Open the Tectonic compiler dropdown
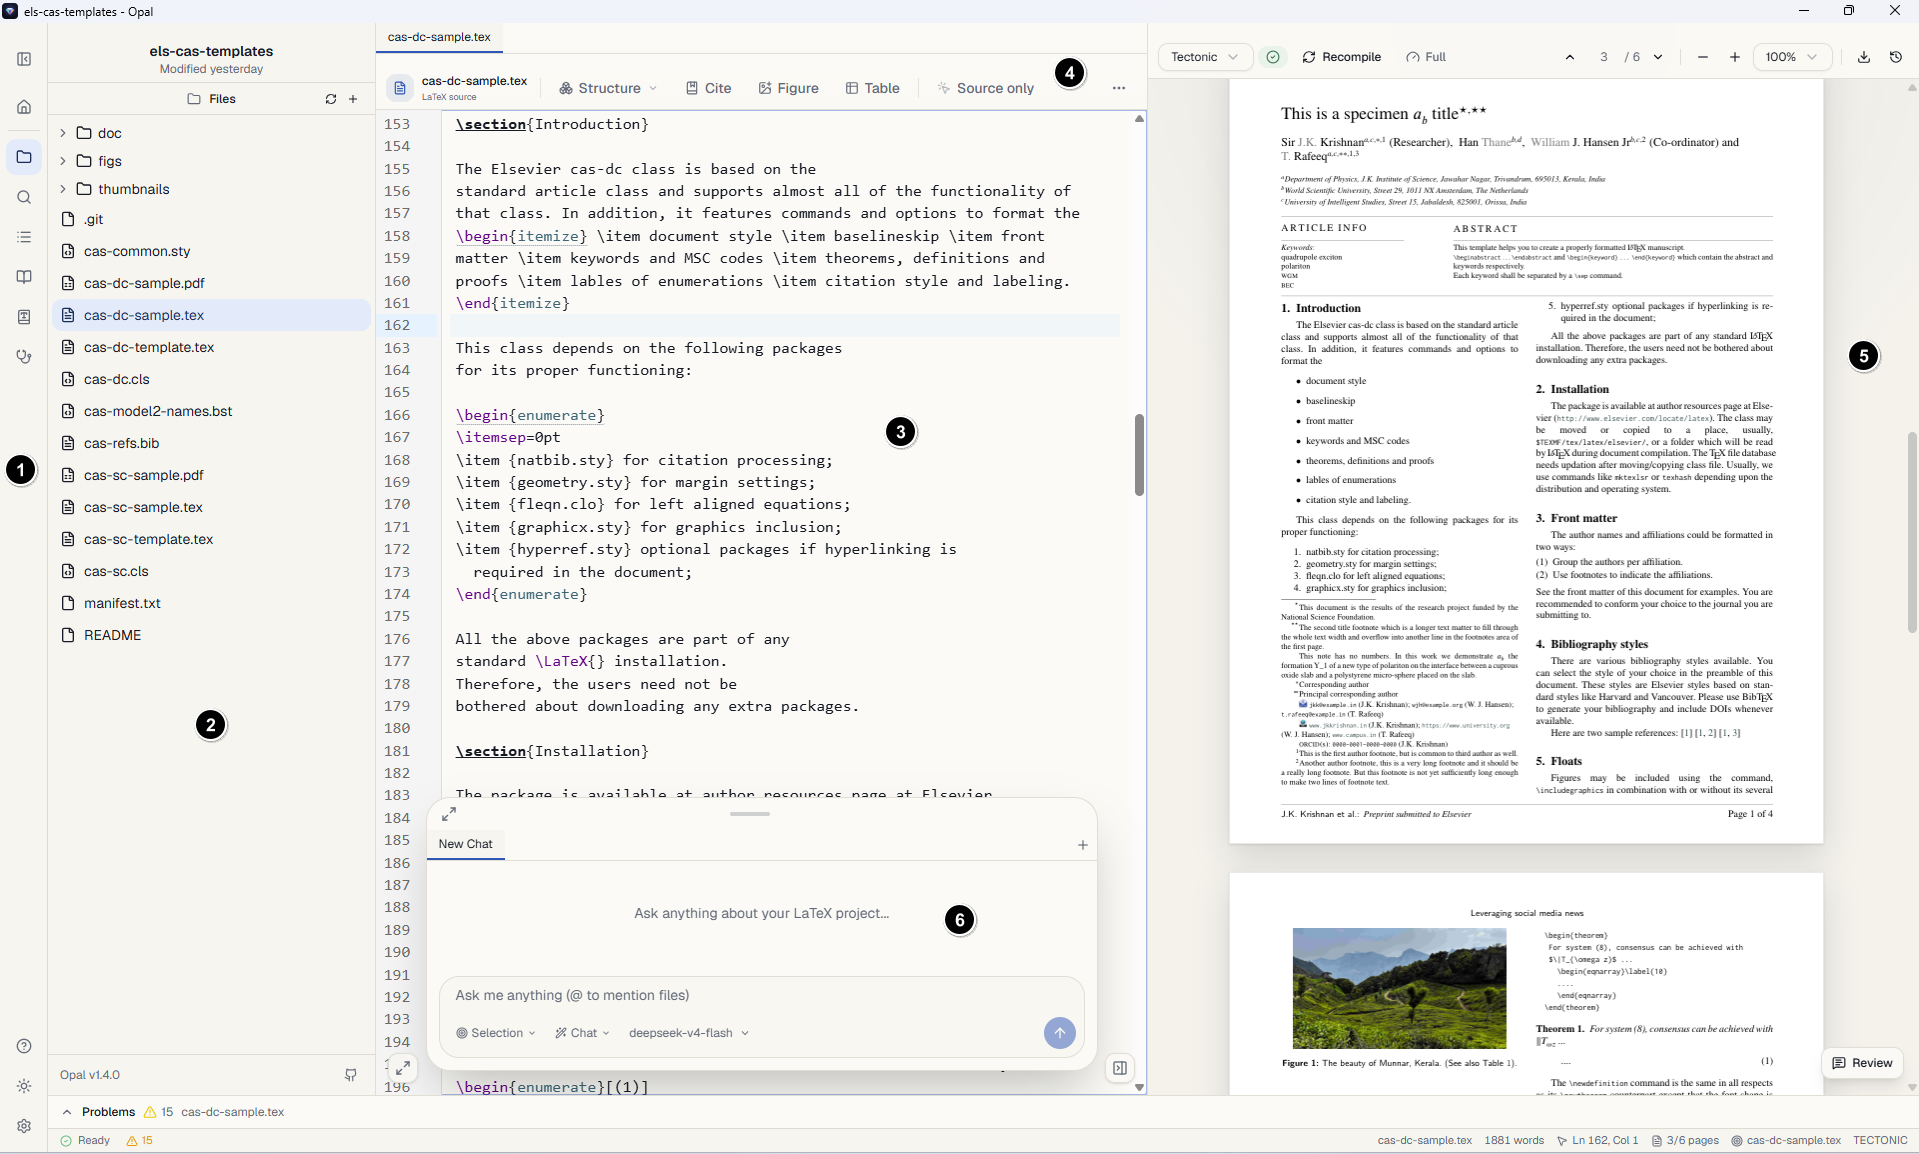 [x=1204, y=57]
